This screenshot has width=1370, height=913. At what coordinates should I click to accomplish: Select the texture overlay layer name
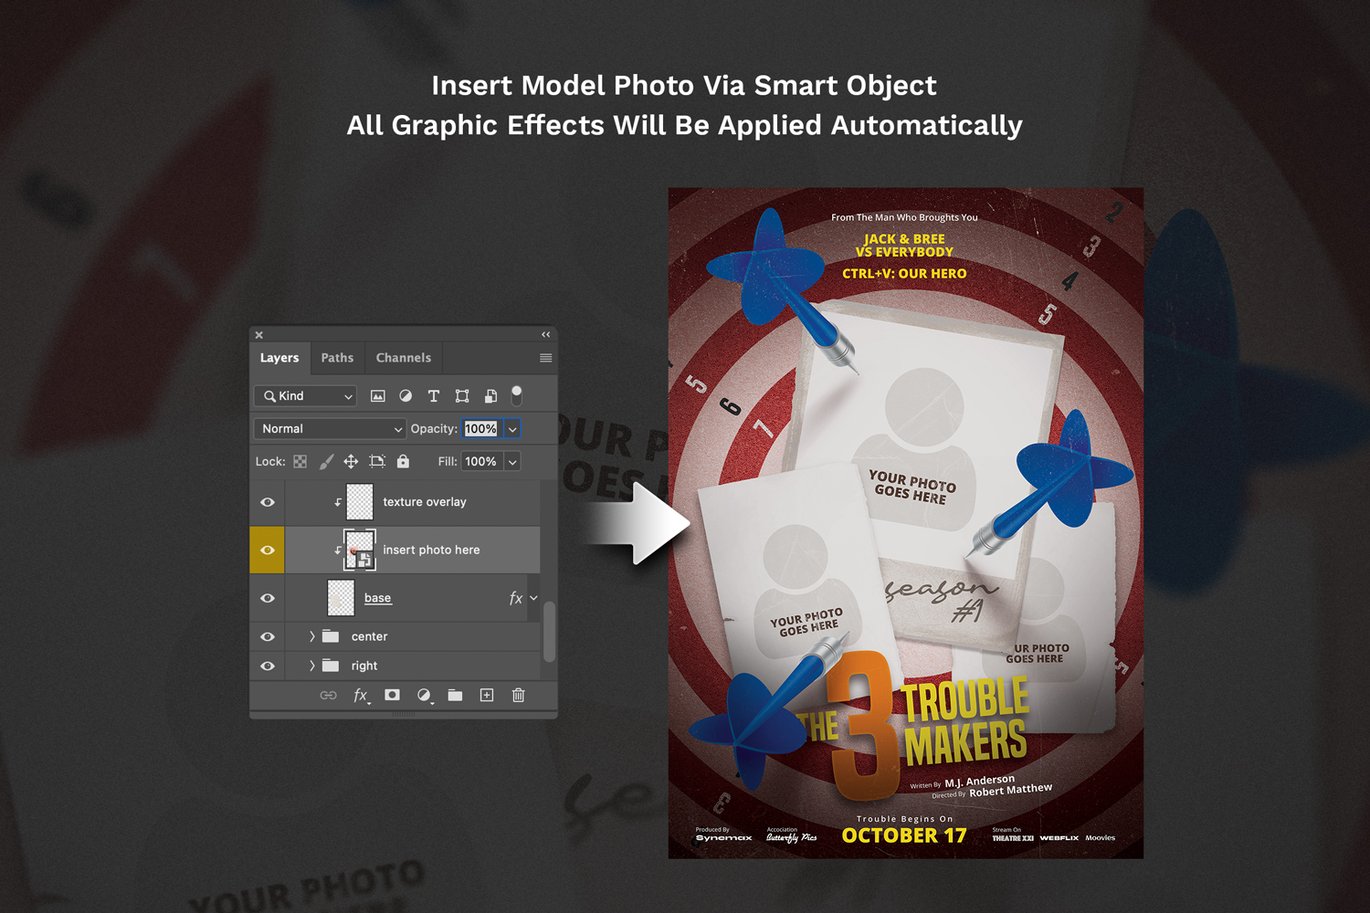tap(424, 502)
